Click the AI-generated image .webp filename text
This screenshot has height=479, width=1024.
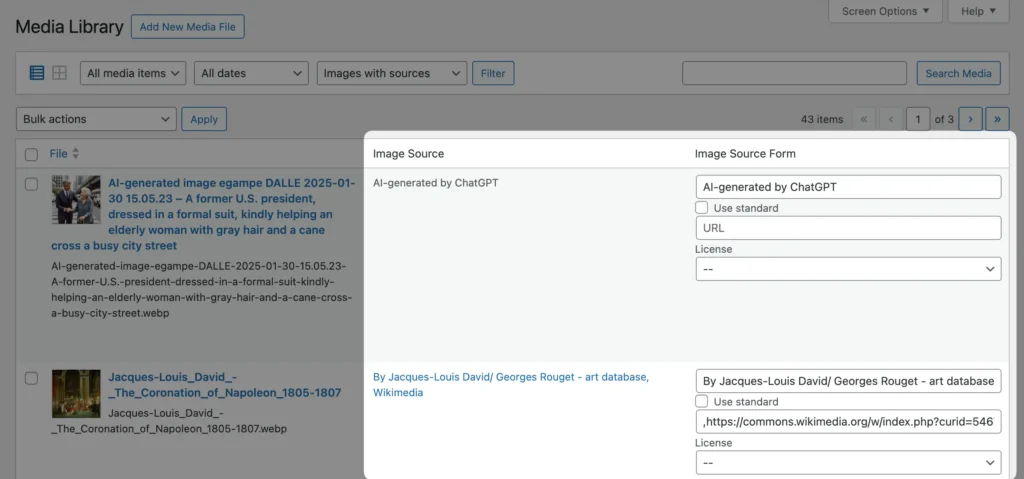202,289
